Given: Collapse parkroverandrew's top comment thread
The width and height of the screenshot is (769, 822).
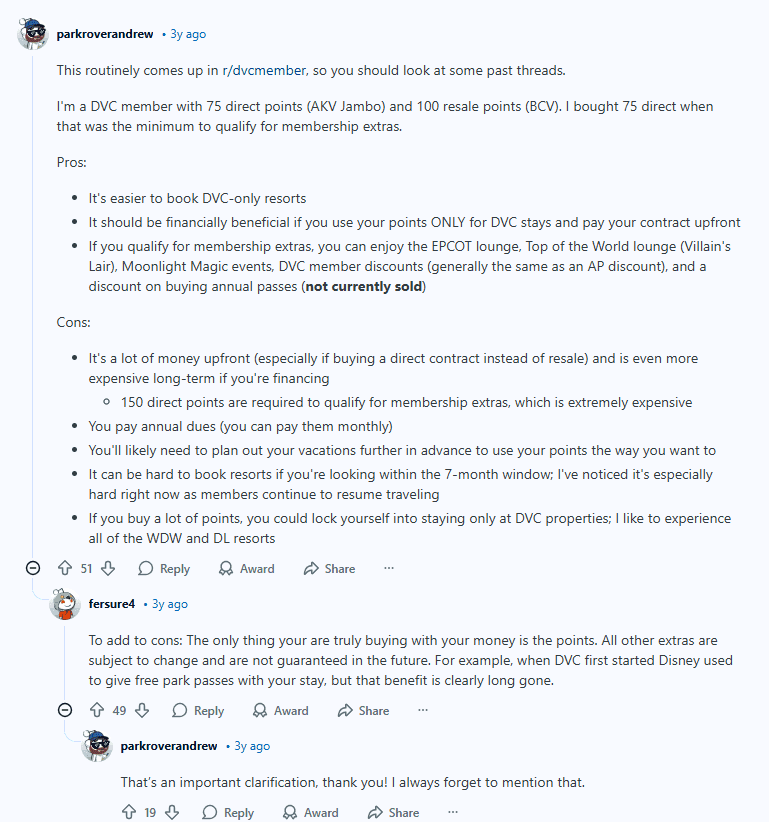Looking at the screenshot, I should (x=32, y=568).
